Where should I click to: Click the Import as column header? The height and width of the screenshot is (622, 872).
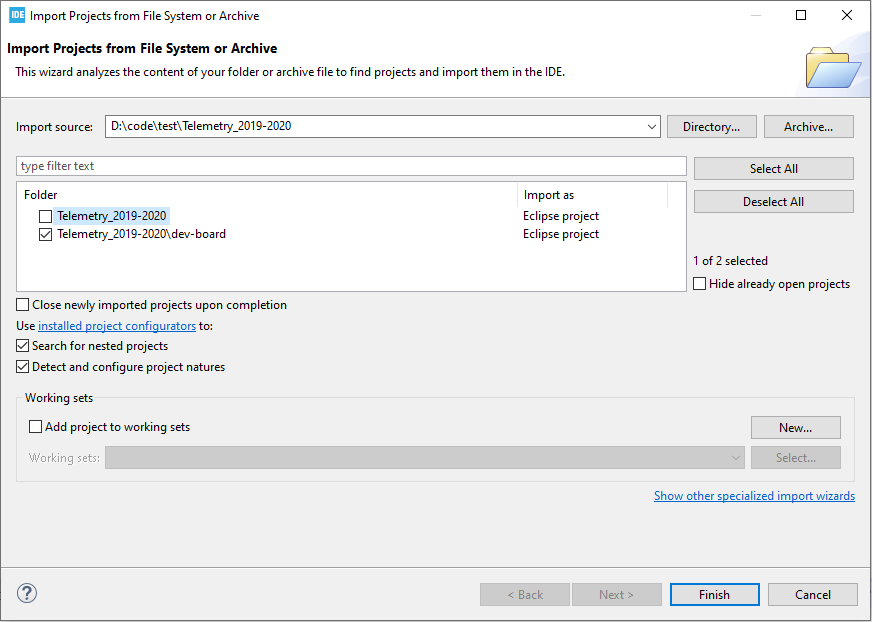click(x=593, y=195)
